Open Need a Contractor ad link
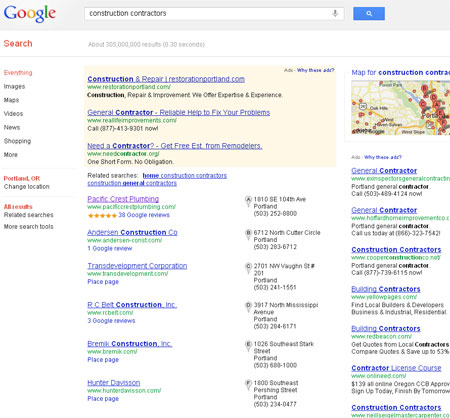Screen dimensions: 450x418 click(175, 146)
